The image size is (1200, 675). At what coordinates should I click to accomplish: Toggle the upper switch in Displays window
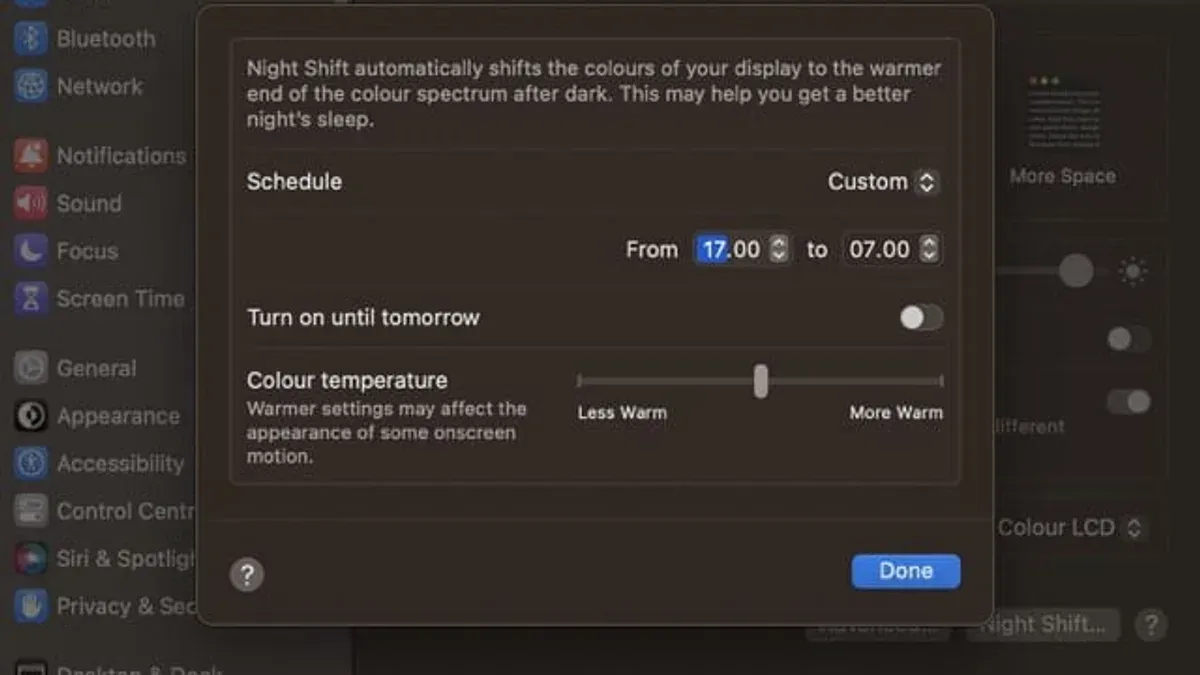pos(1129,339)
